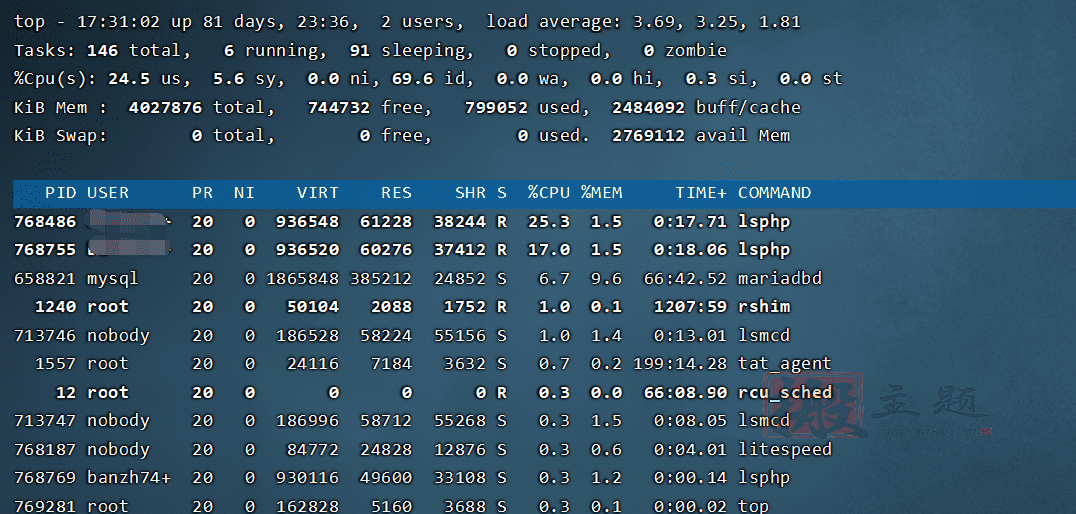
Task: Click the 25.3 CPU value
Action: 549,222
